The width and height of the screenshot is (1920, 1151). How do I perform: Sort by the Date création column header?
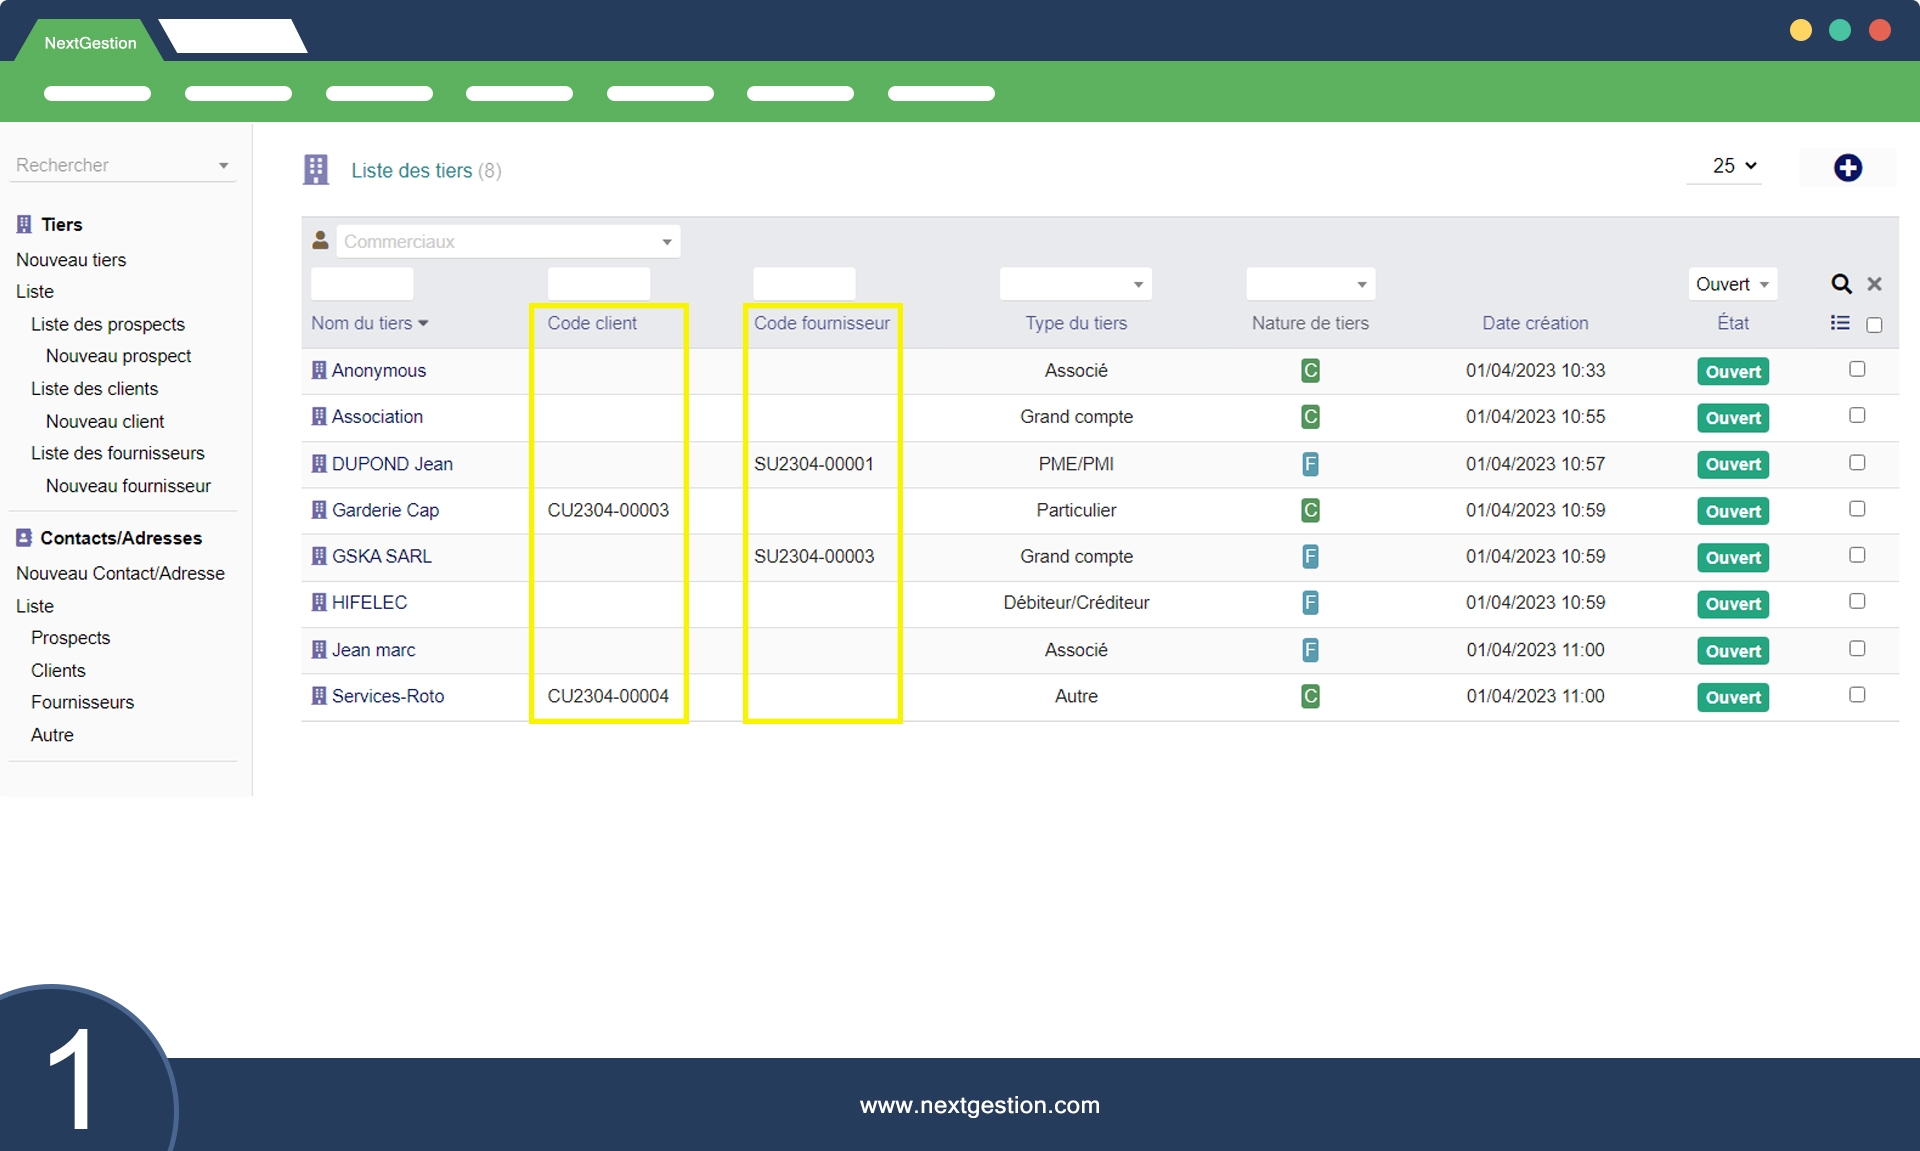tap(1534, 323)
